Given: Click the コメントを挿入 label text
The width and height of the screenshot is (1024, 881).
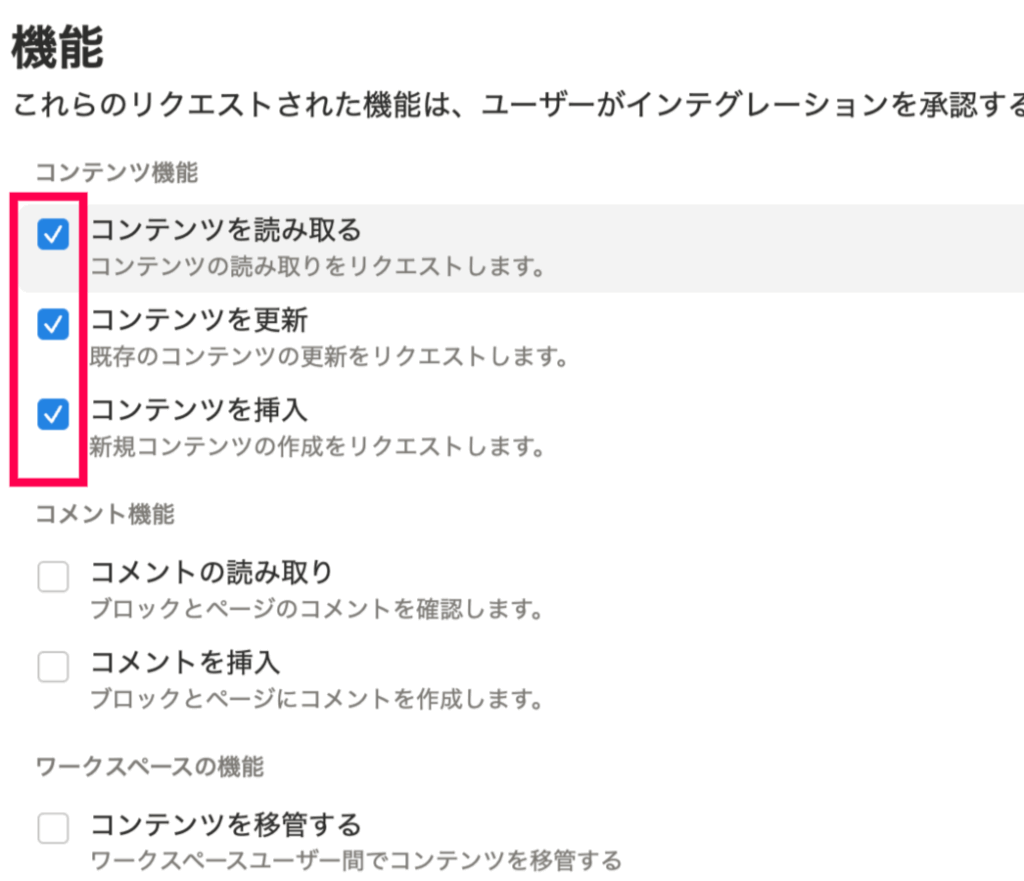Looking at the screenshot, I should pyautogui.click(x=185, y=662).
